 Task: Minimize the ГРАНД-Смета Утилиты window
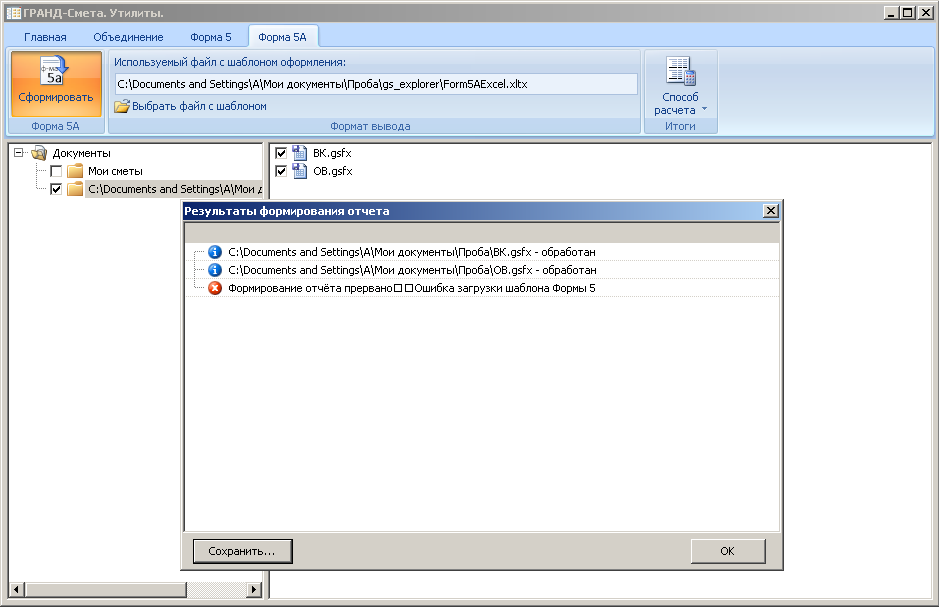891,13
